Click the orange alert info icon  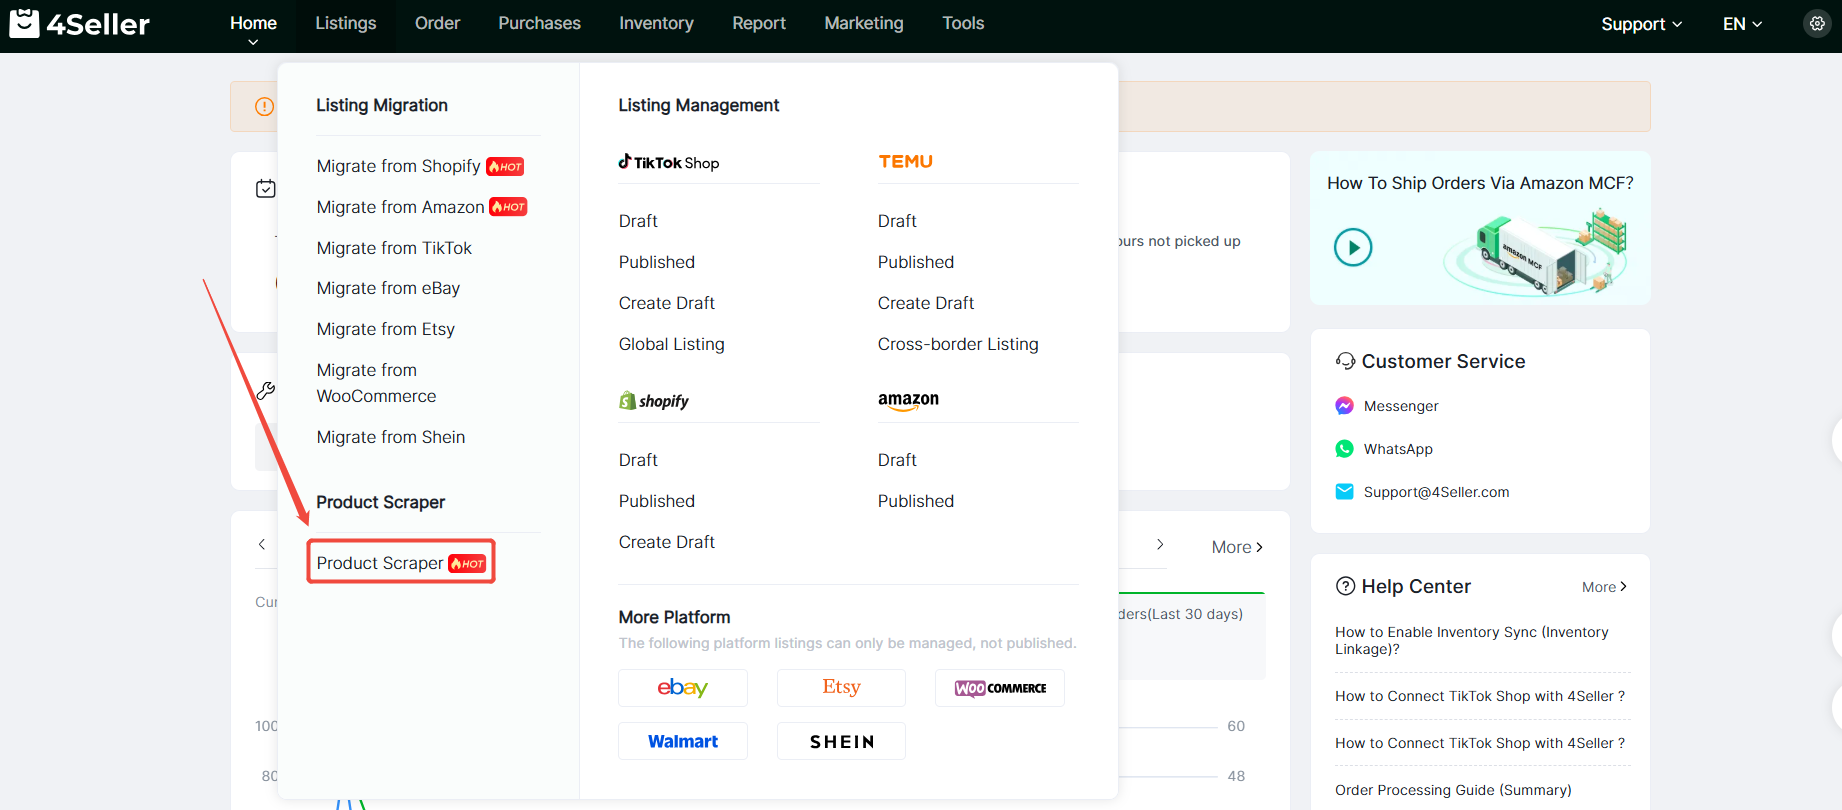click(264, 106)
